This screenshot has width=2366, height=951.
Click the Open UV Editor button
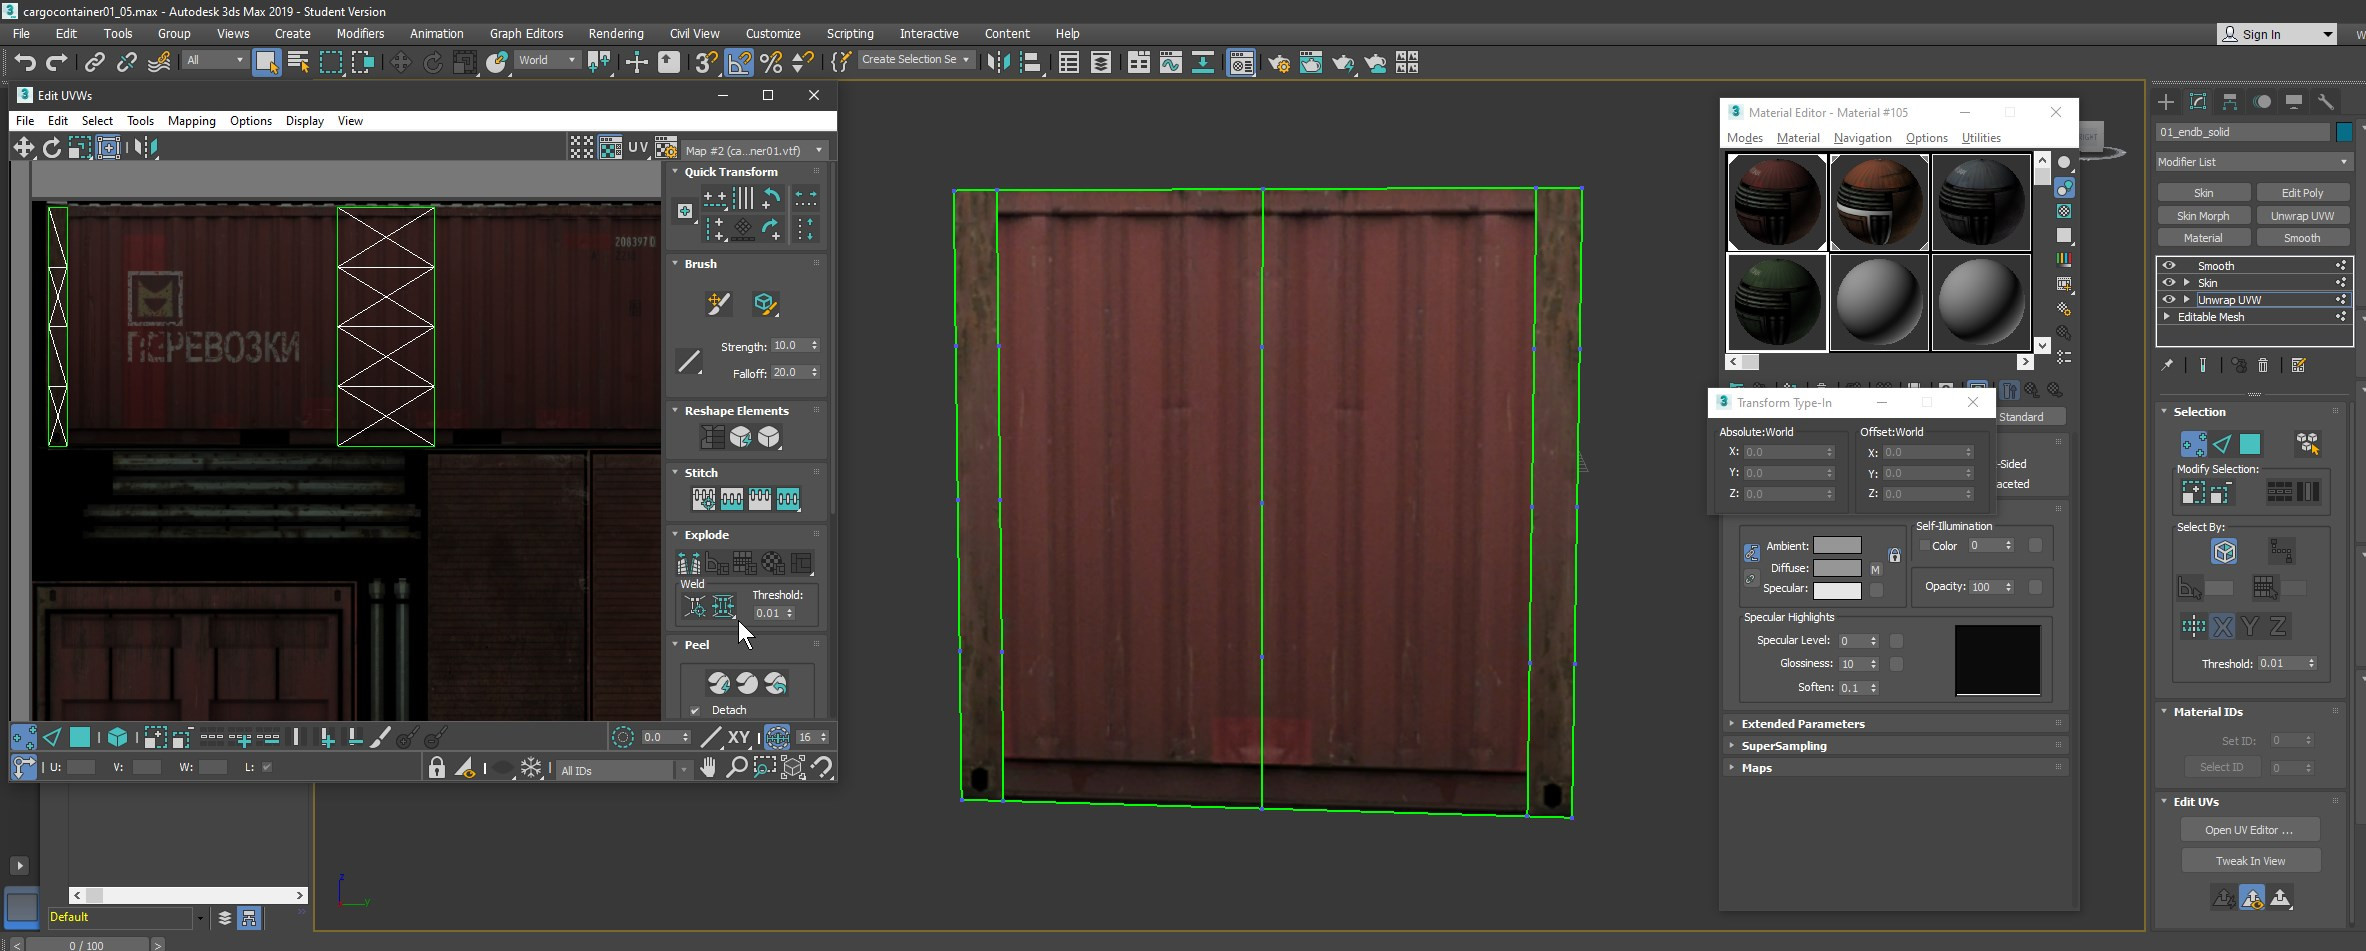(2249, 829)
